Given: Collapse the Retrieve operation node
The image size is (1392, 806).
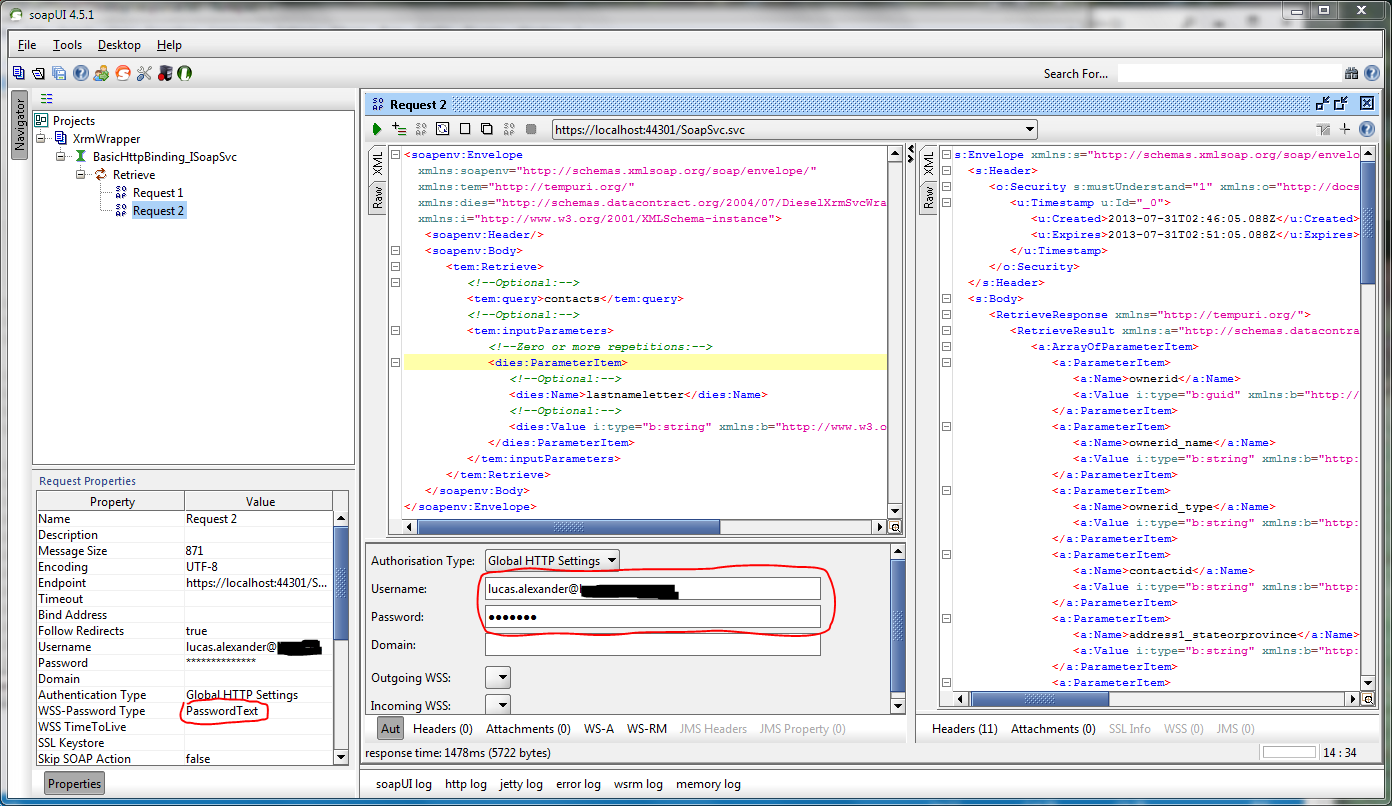Looking at the screenshot, I should tap(80, 175).
